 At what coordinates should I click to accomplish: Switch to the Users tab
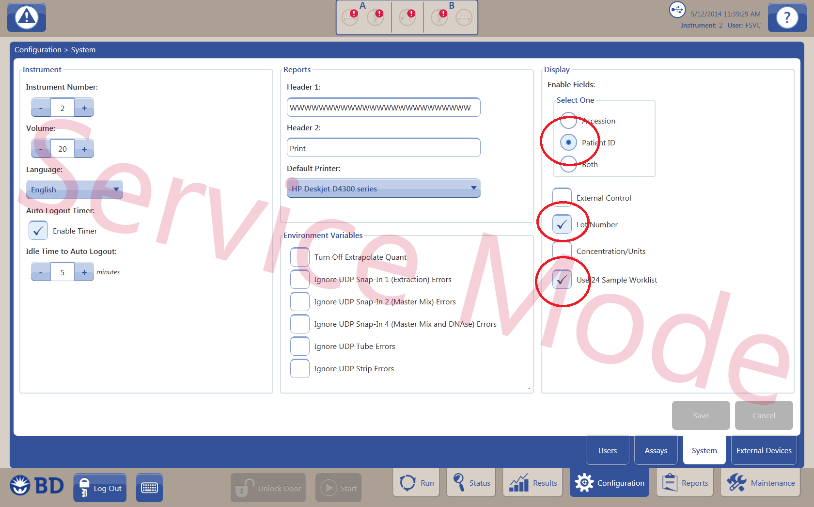(x=607, y=450)
